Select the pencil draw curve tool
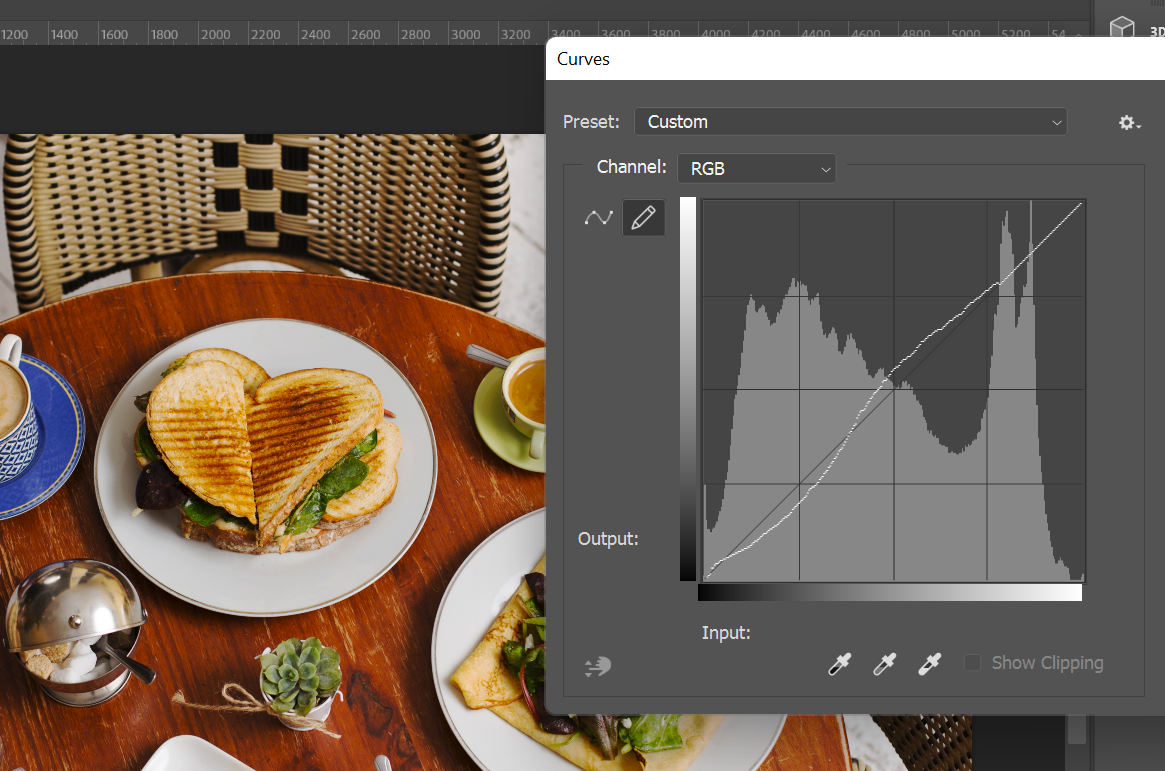Viewport: 1165px width, 771px height. click(x=643, y=218)
